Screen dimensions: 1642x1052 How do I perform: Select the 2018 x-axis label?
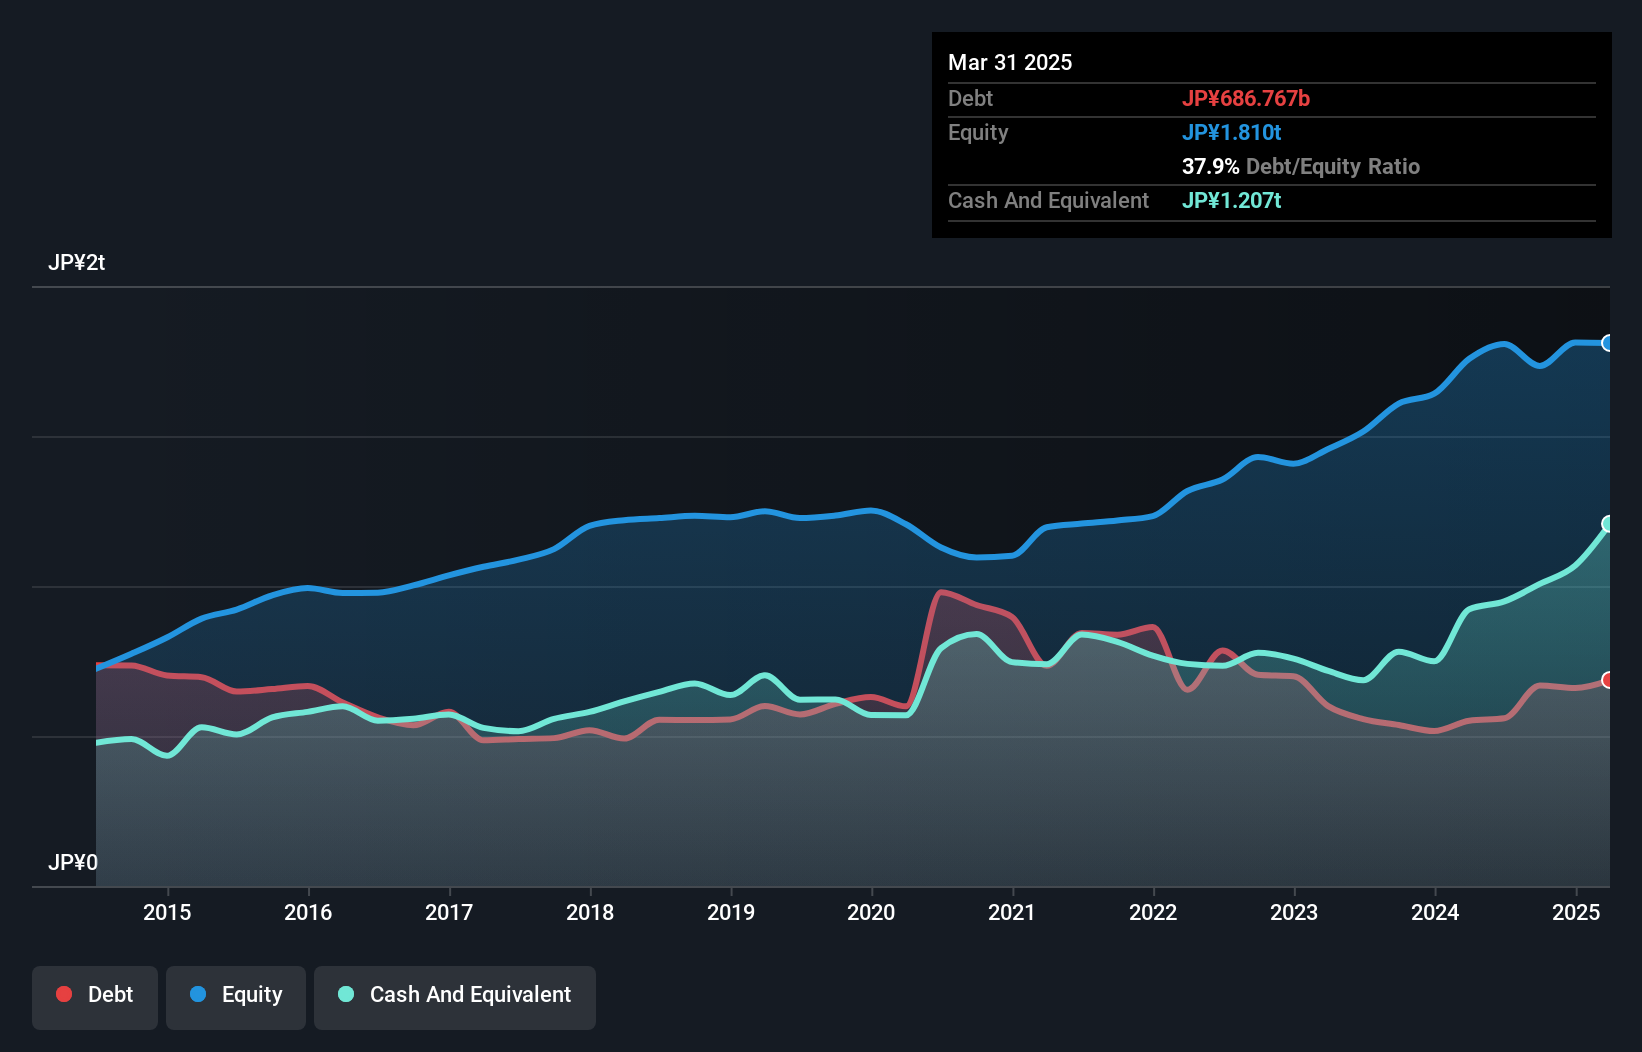[590, 912]
